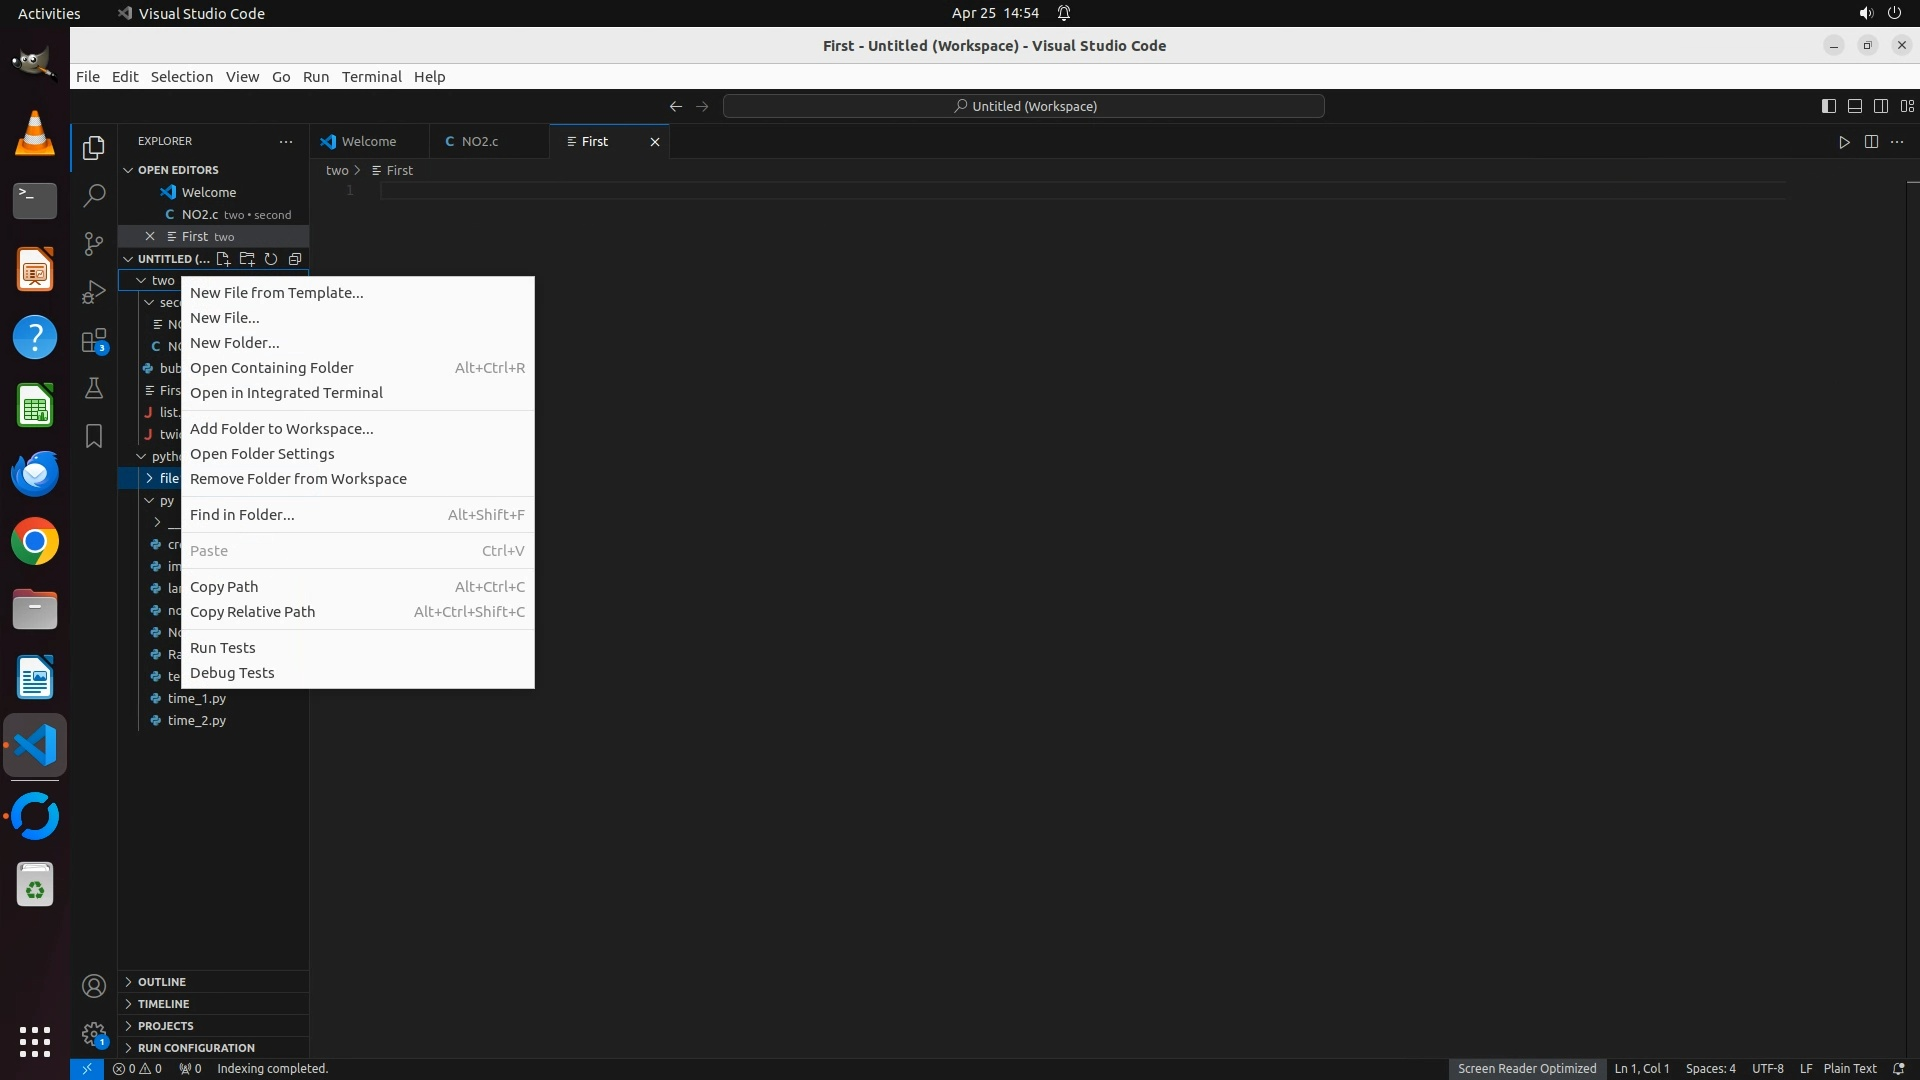Collapse the OPEN EDITORS section
The height and width of the screenshot is (1080, 1920).
(x=178, y=170)
